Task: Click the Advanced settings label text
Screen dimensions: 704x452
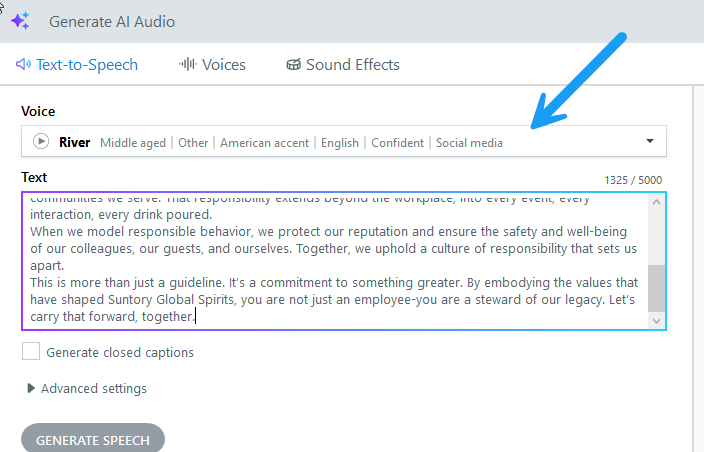Action: tap(94, 388)
